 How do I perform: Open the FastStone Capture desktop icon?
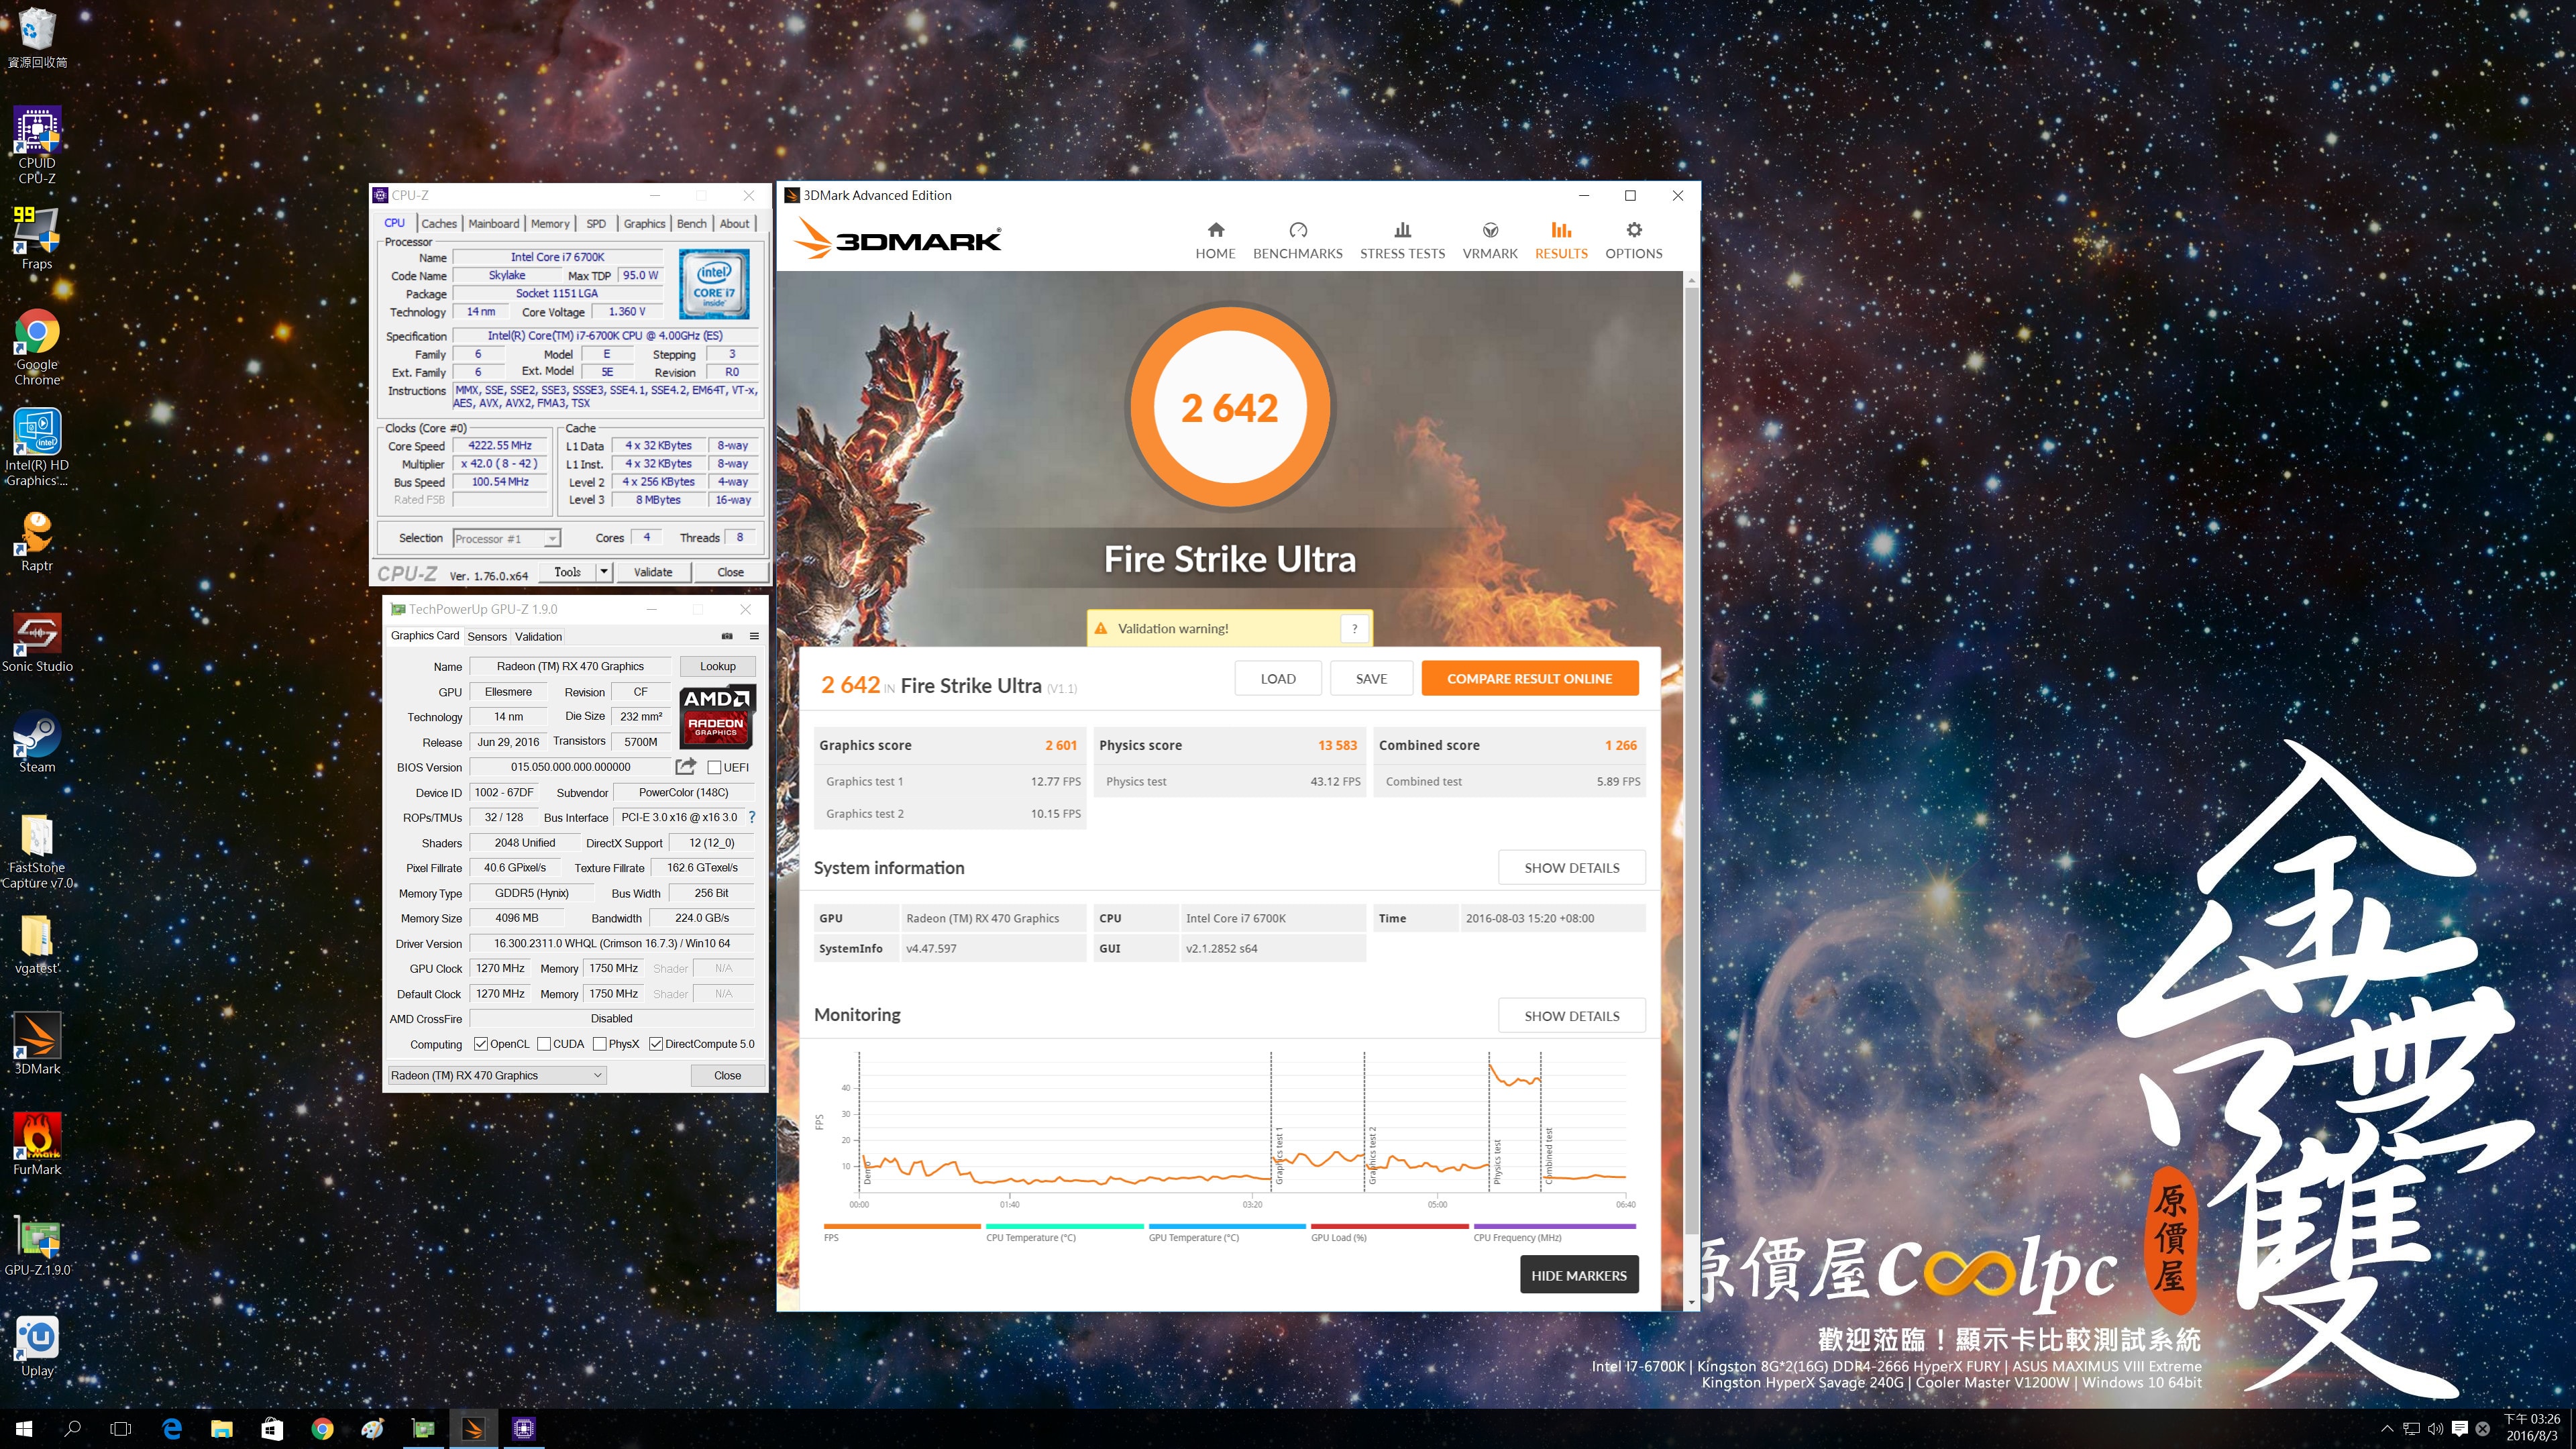click(x=37, y=850)
